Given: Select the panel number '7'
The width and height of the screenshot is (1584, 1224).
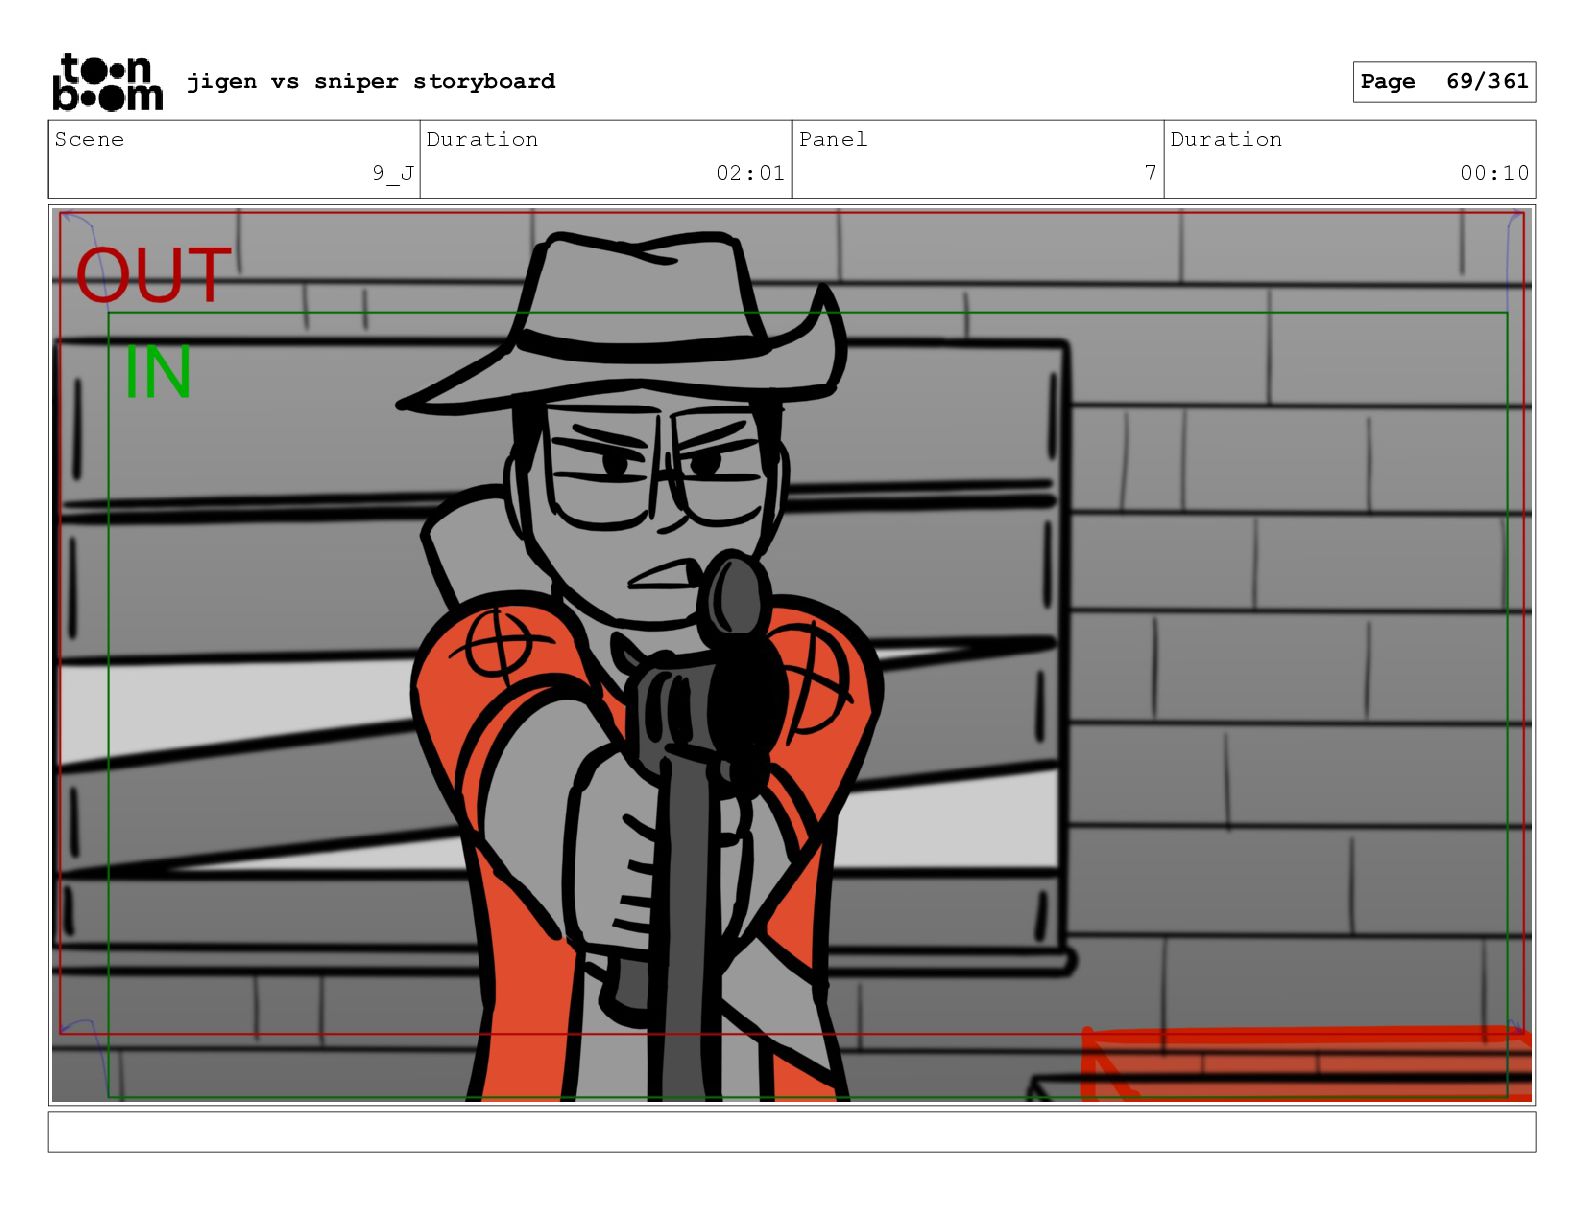Looking at the screenshot, I should point(1150,173).
